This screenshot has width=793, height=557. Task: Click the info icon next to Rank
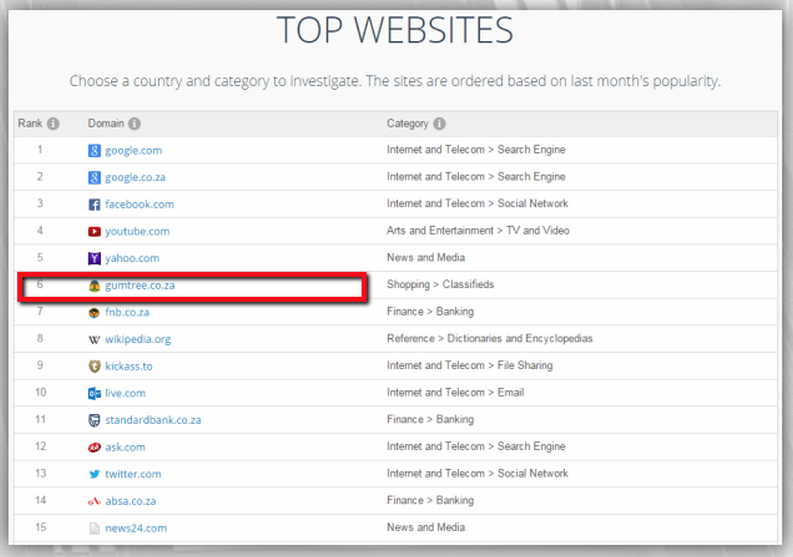pyautogui.click(x=53, y=123)
